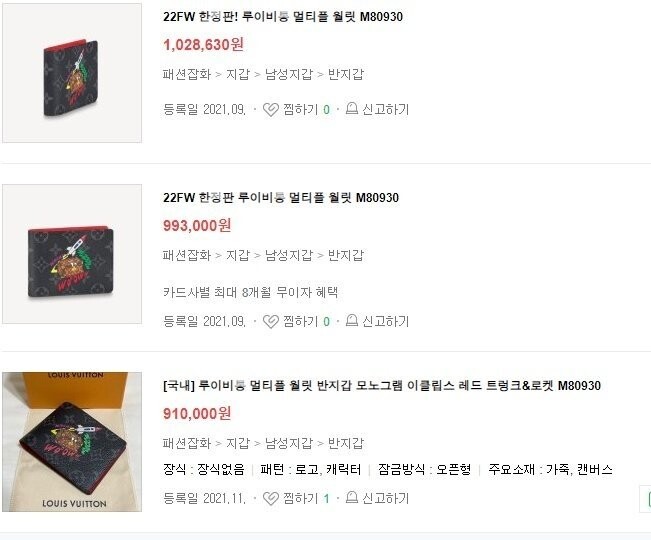
Task: Open the '[국내]' 모노그램 이클립스 listing title
Action: pyautogui.click(x=382, y=386)
